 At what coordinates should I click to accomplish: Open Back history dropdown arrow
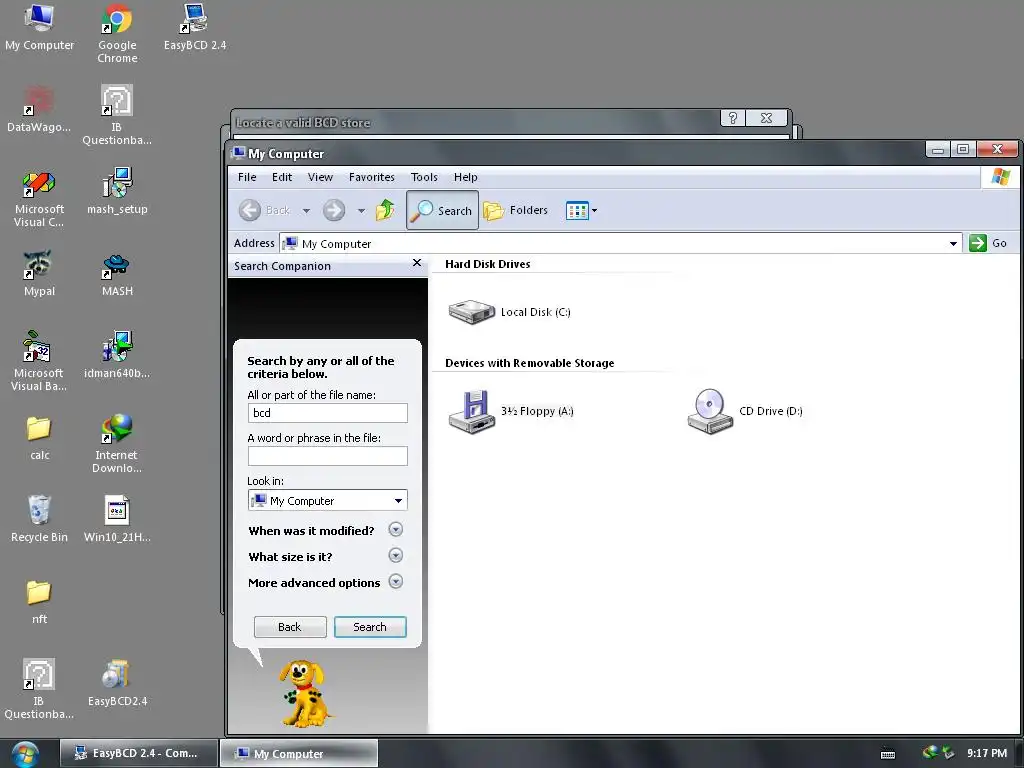[x=306, y=211]
